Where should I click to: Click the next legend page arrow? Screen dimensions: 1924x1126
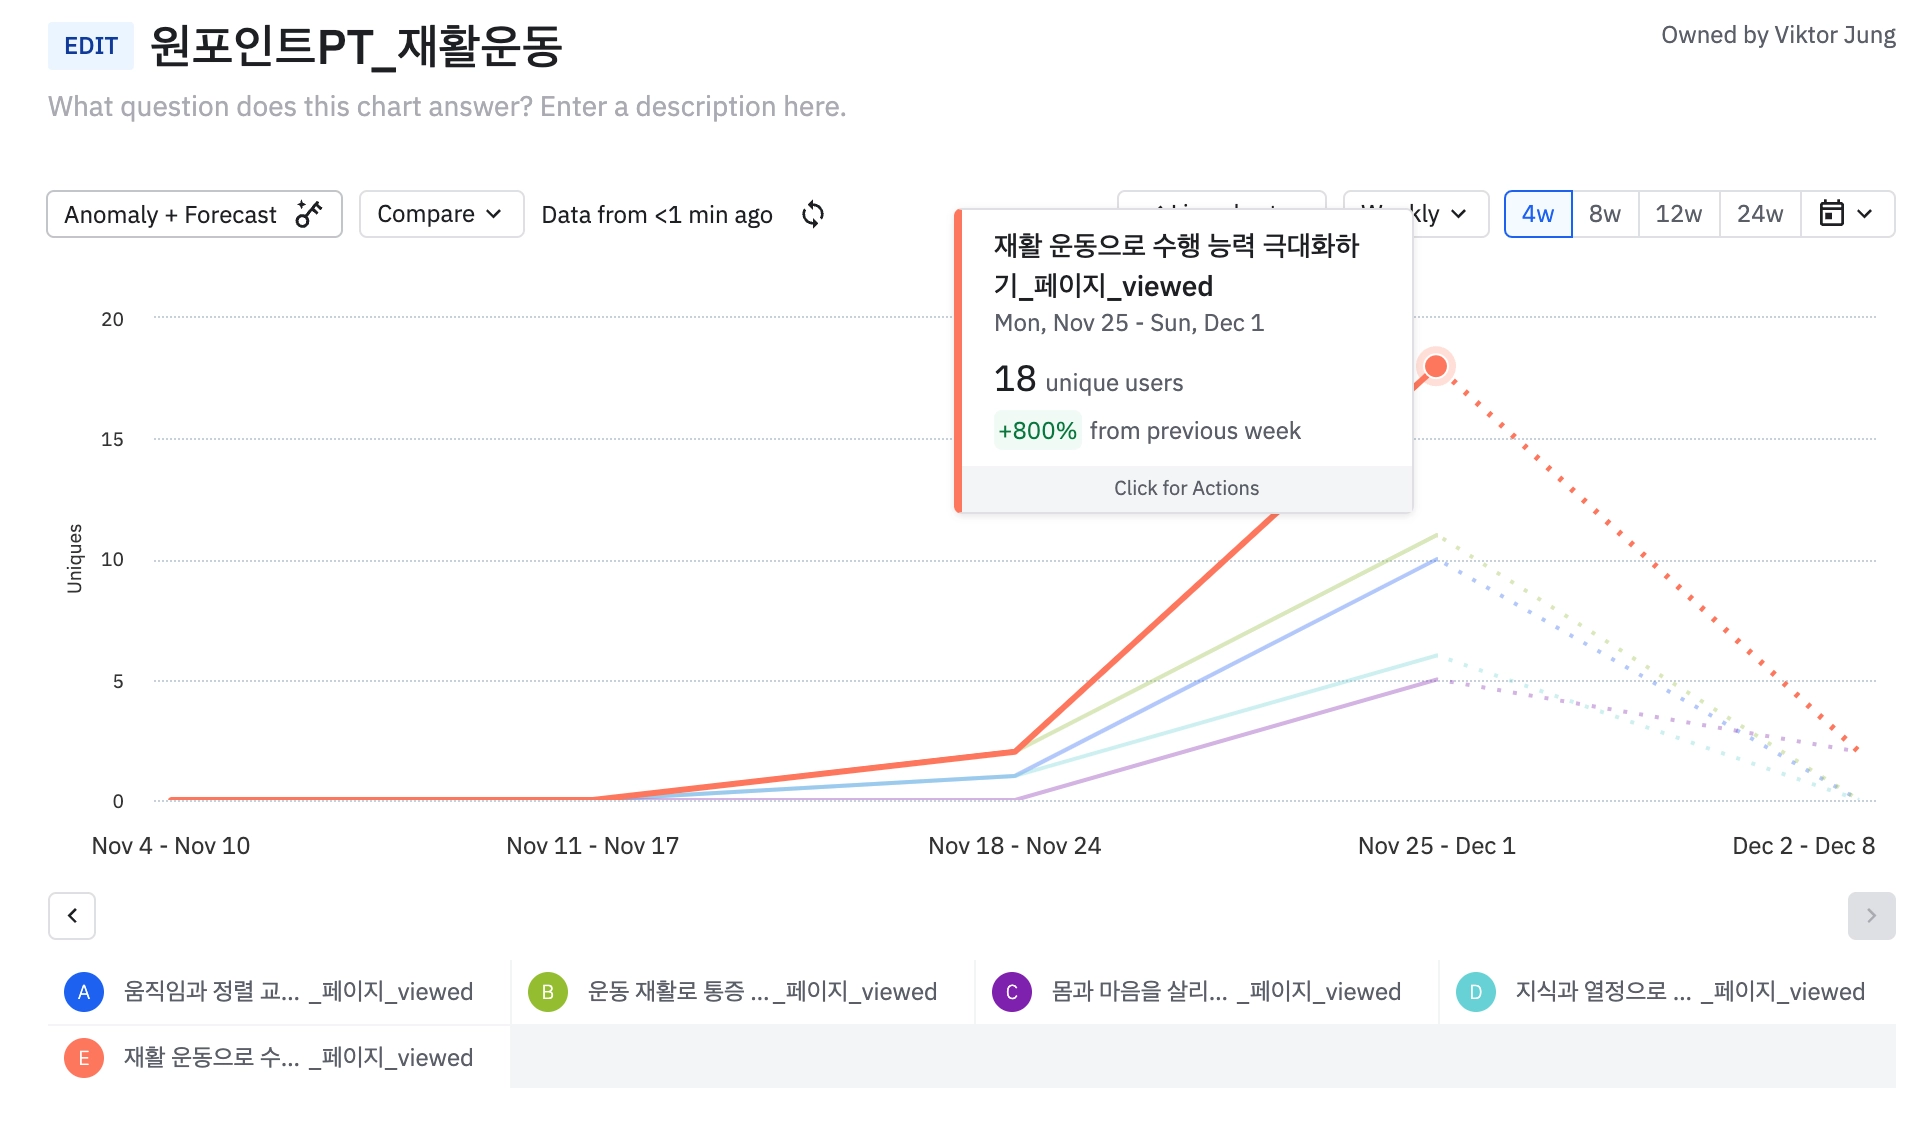pos(1871,915)
